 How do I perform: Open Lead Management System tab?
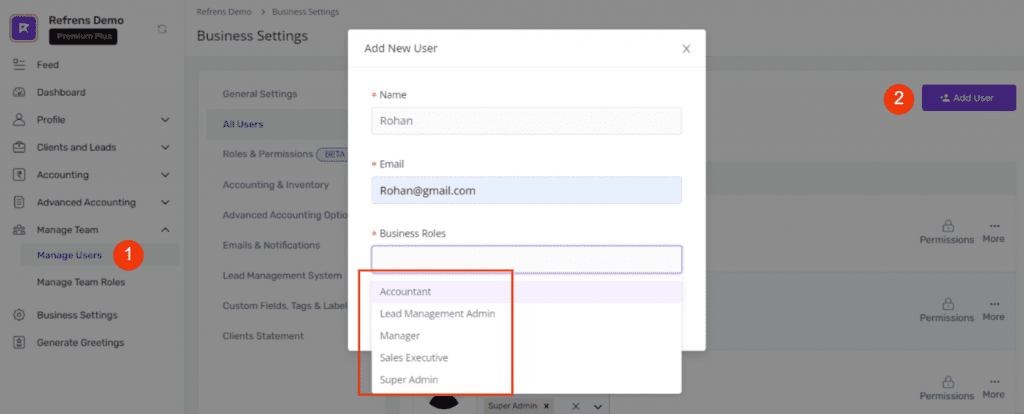coord(282,276)
